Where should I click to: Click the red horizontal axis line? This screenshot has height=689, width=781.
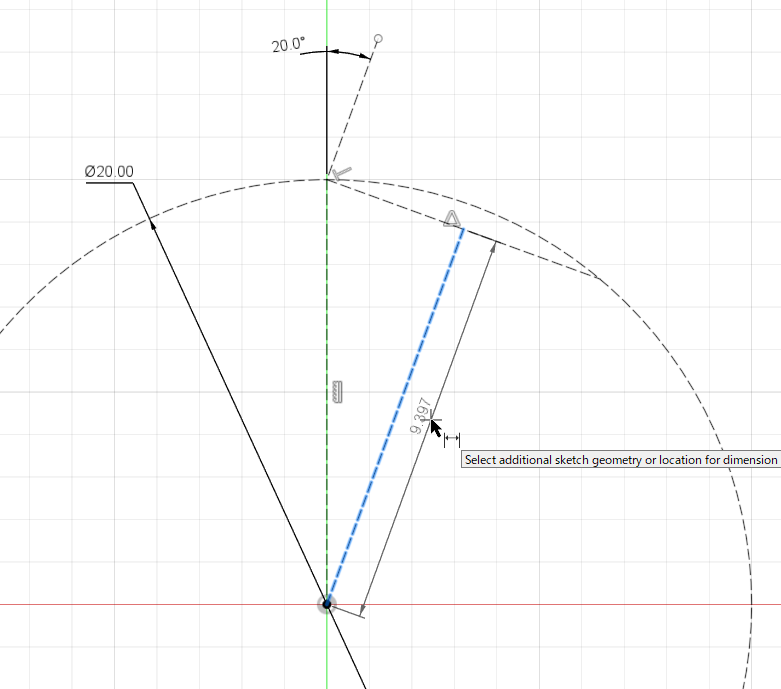click(600, 604)
